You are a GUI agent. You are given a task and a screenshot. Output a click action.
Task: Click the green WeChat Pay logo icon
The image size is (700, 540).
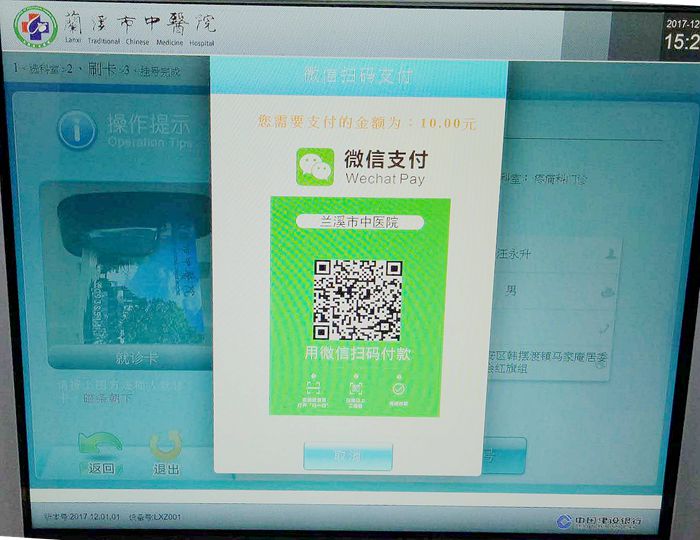point(315,167)
